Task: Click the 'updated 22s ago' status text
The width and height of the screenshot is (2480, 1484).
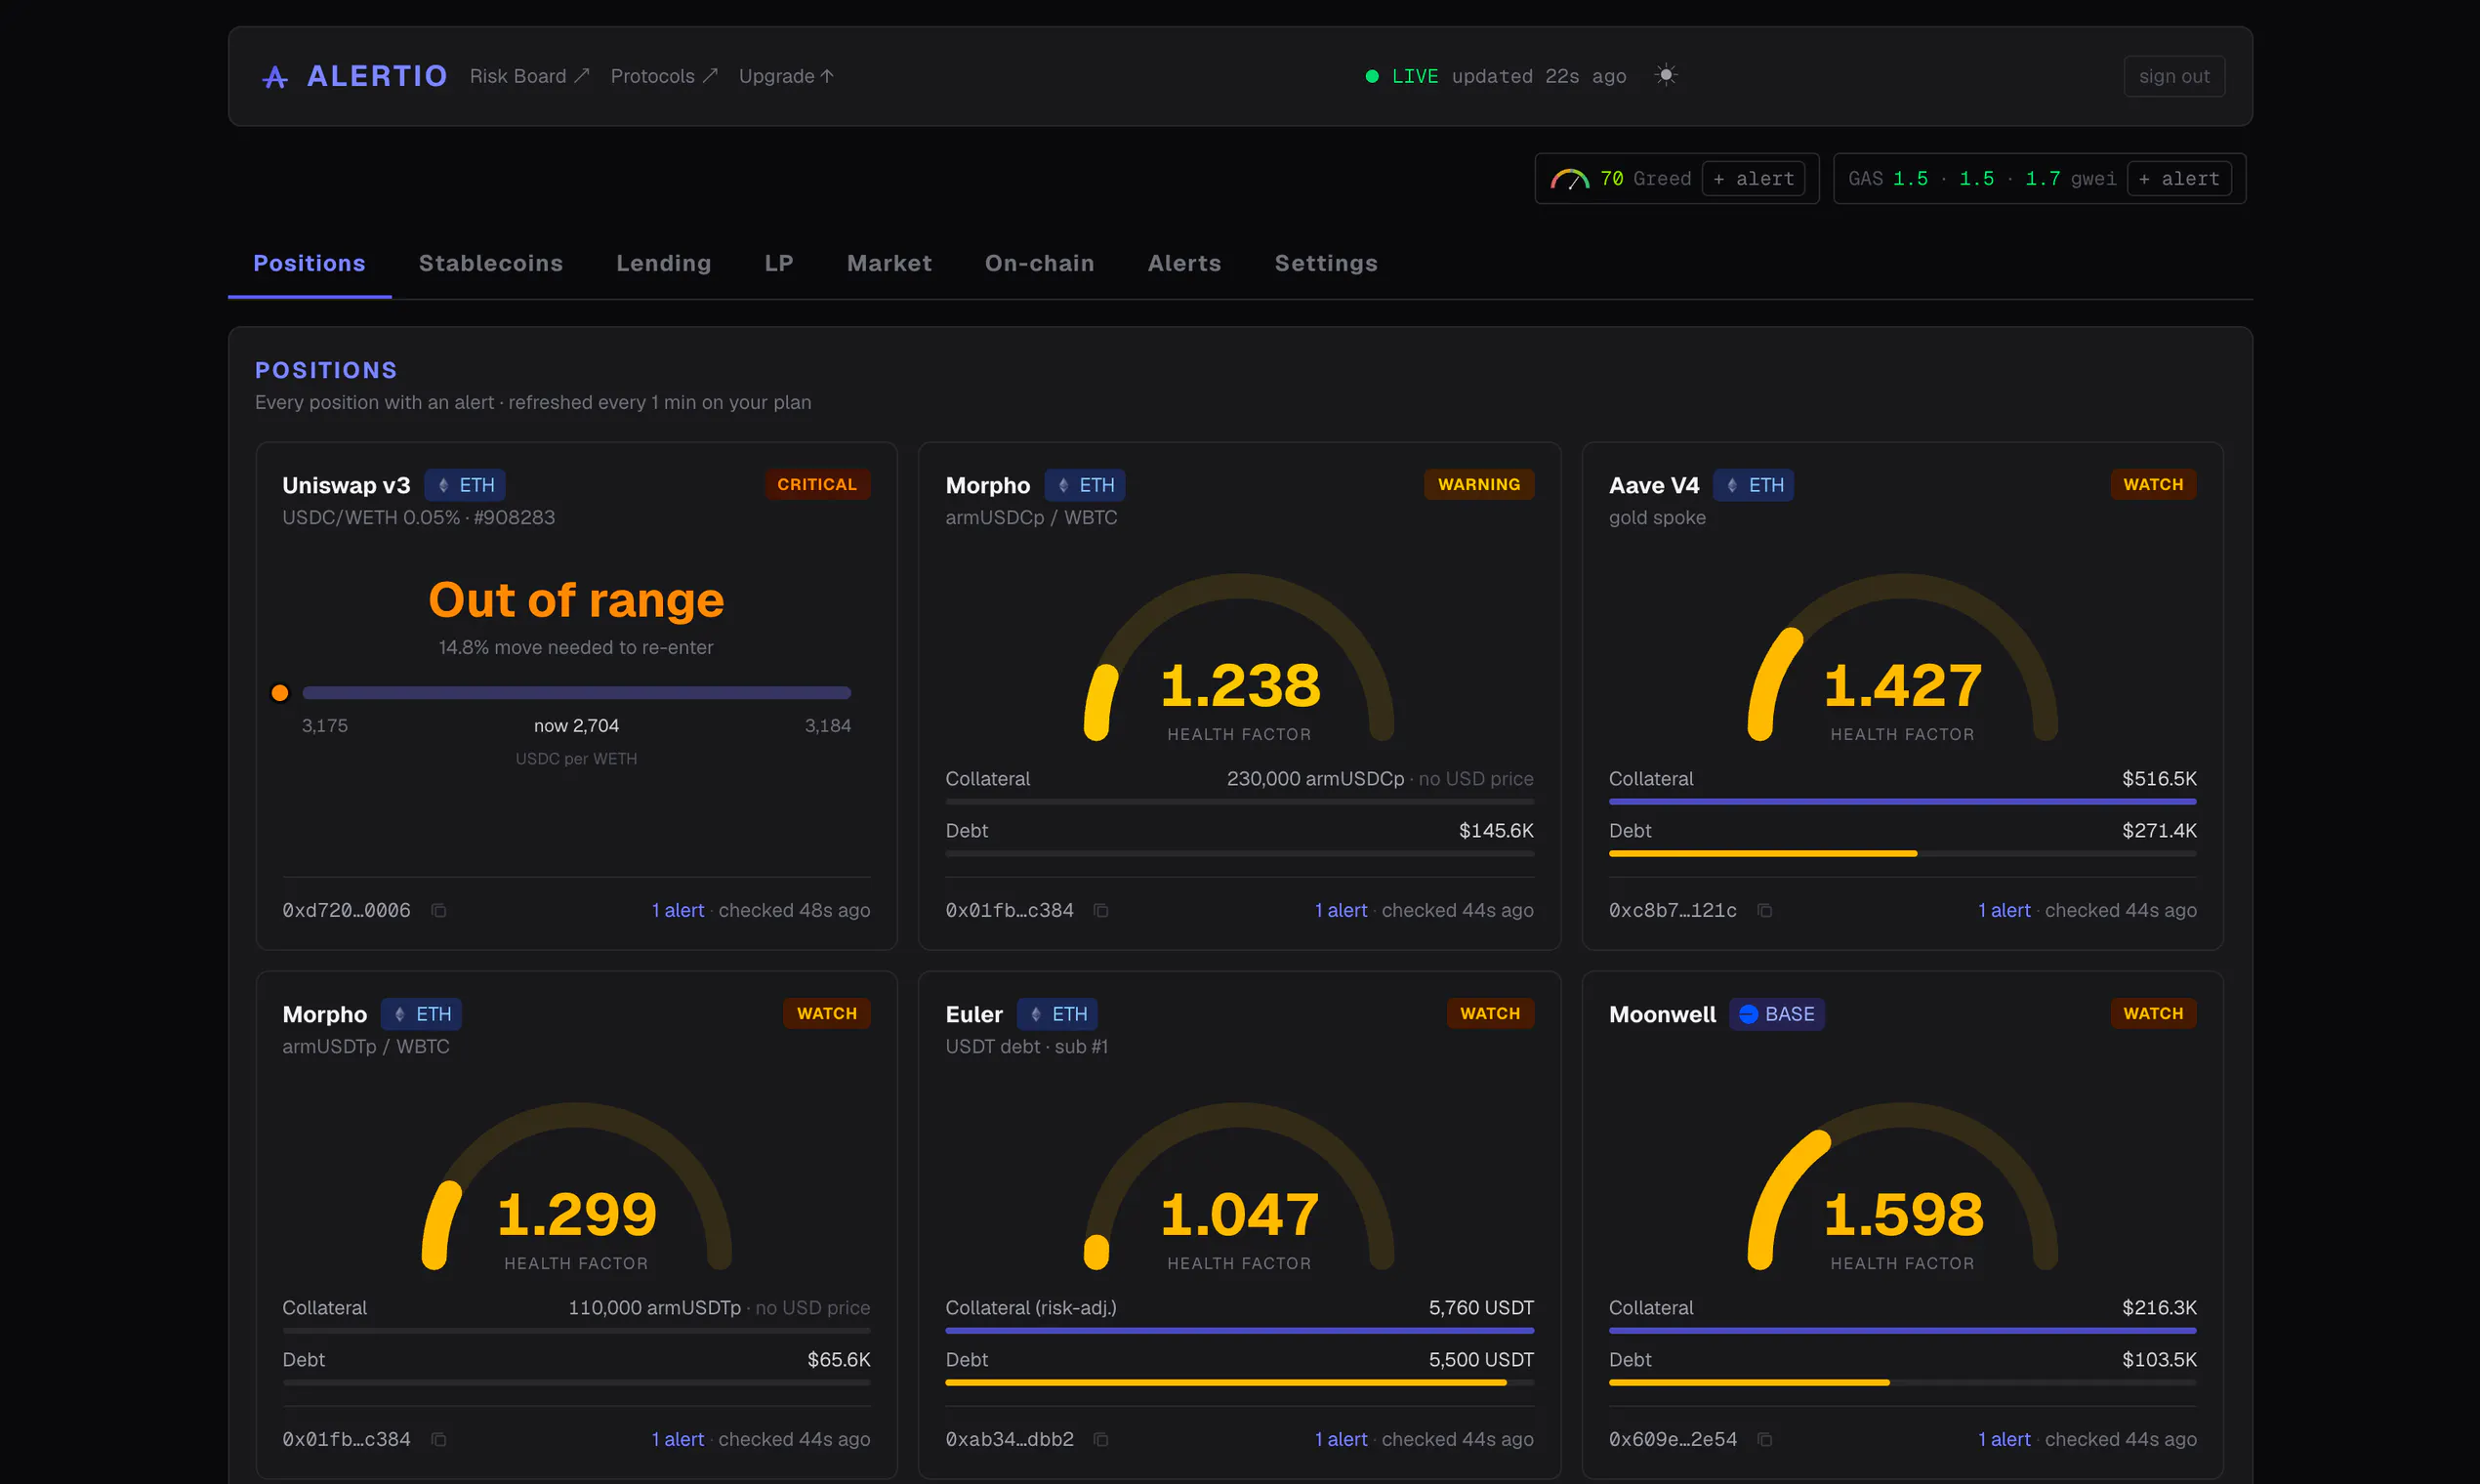Action: click(x=1538, y=77)
